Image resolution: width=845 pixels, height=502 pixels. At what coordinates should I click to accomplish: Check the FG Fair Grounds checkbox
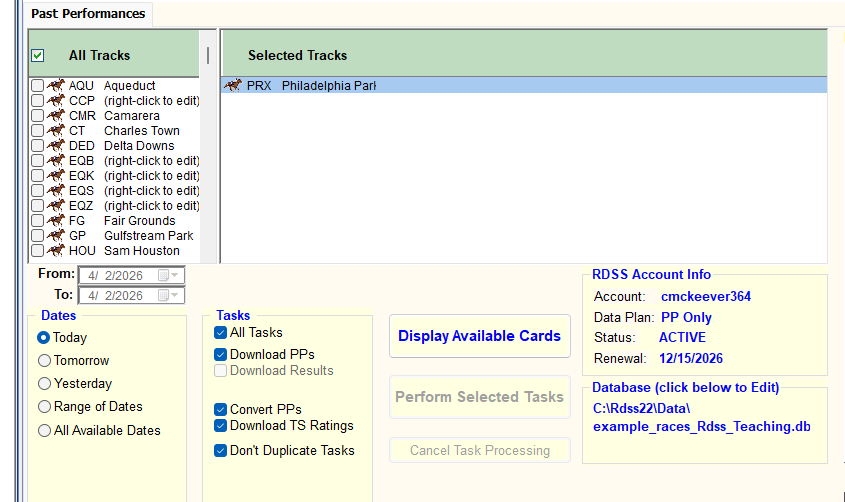[x=37, y=221]
